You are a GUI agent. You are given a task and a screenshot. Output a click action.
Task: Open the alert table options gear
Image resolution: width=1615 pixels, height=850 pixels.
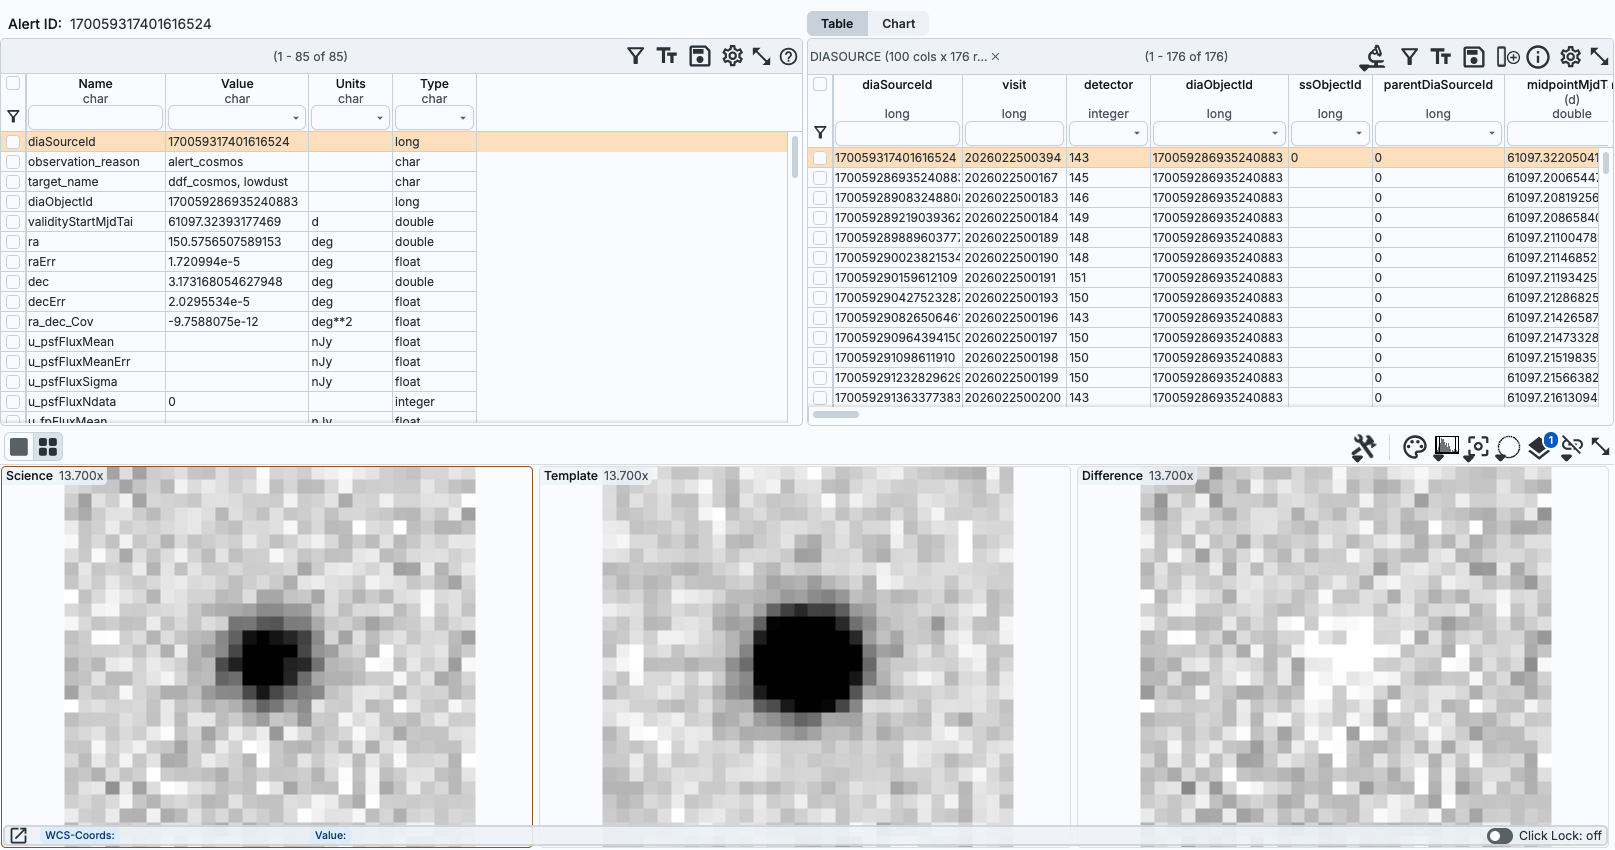pyautogui.click(x=733, y=56)
